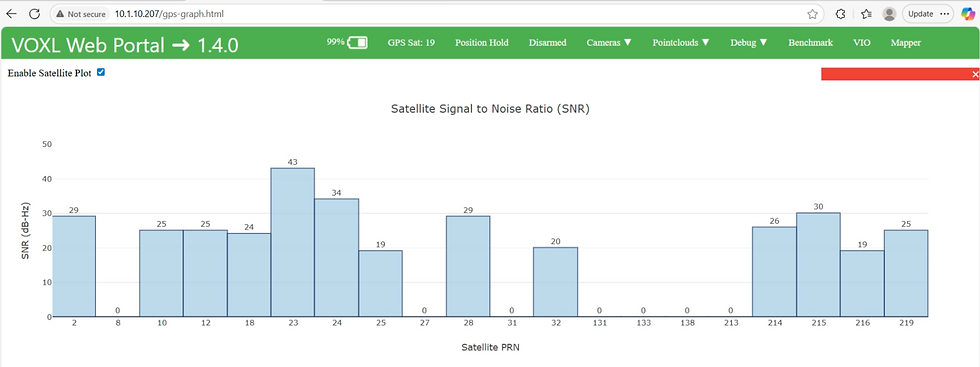The width and height of the screenshot is (980, 367).
Task: Expand the Debug dropdown menu
Action: 749,43
